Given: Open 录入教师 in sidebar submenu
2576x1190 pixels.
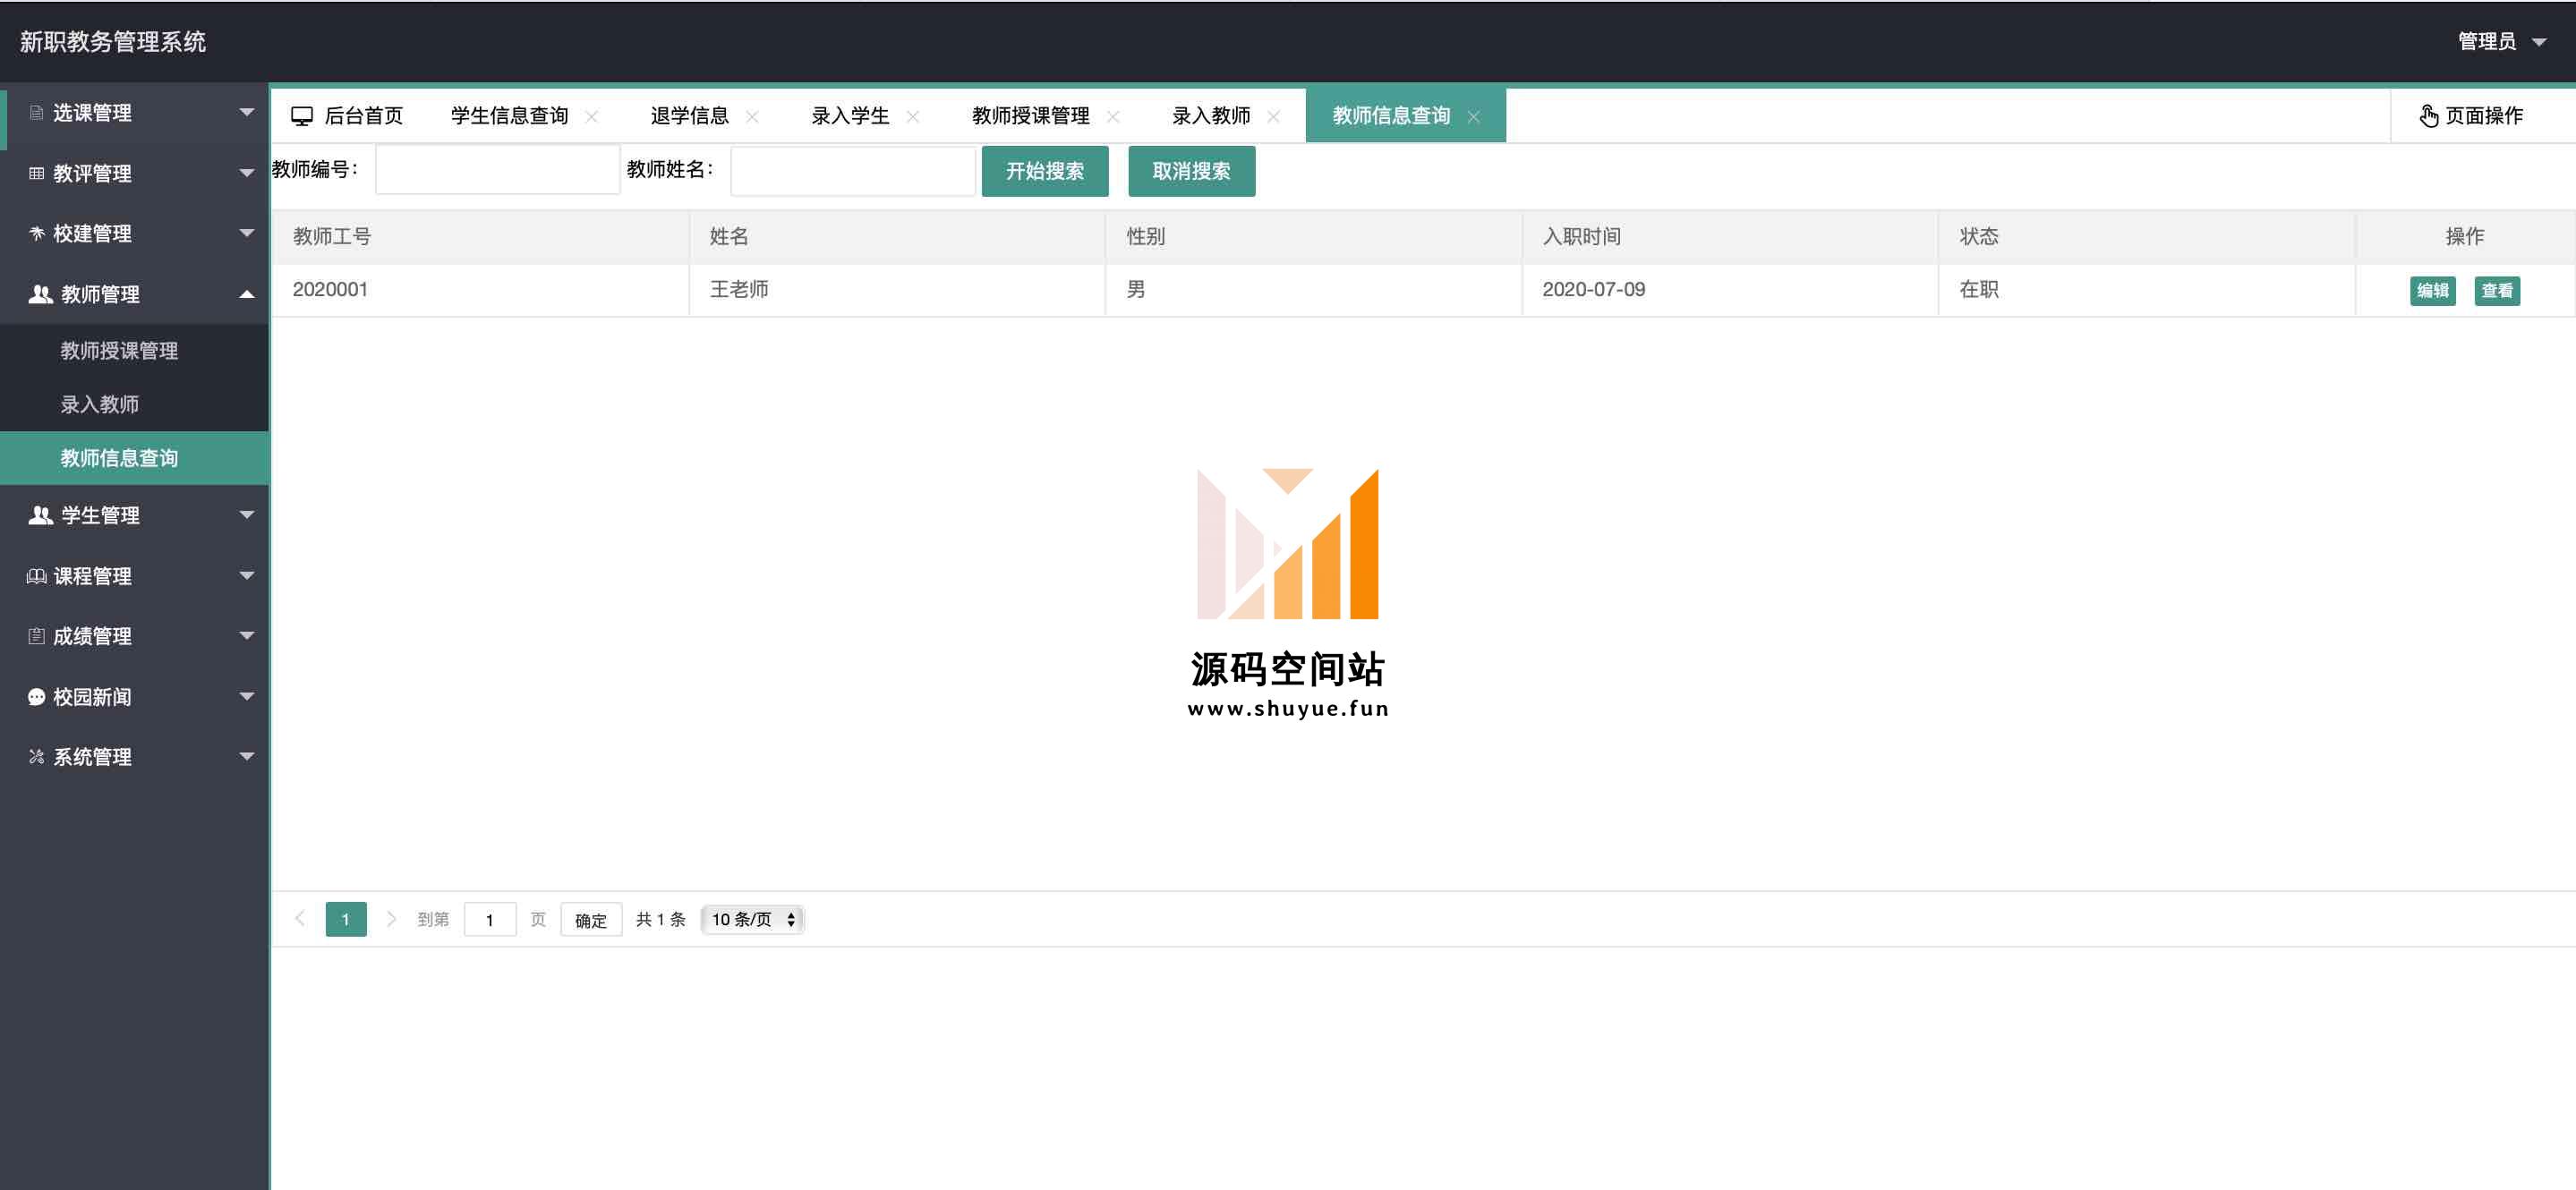Looking at the screenshot, I should coord(135,405).
